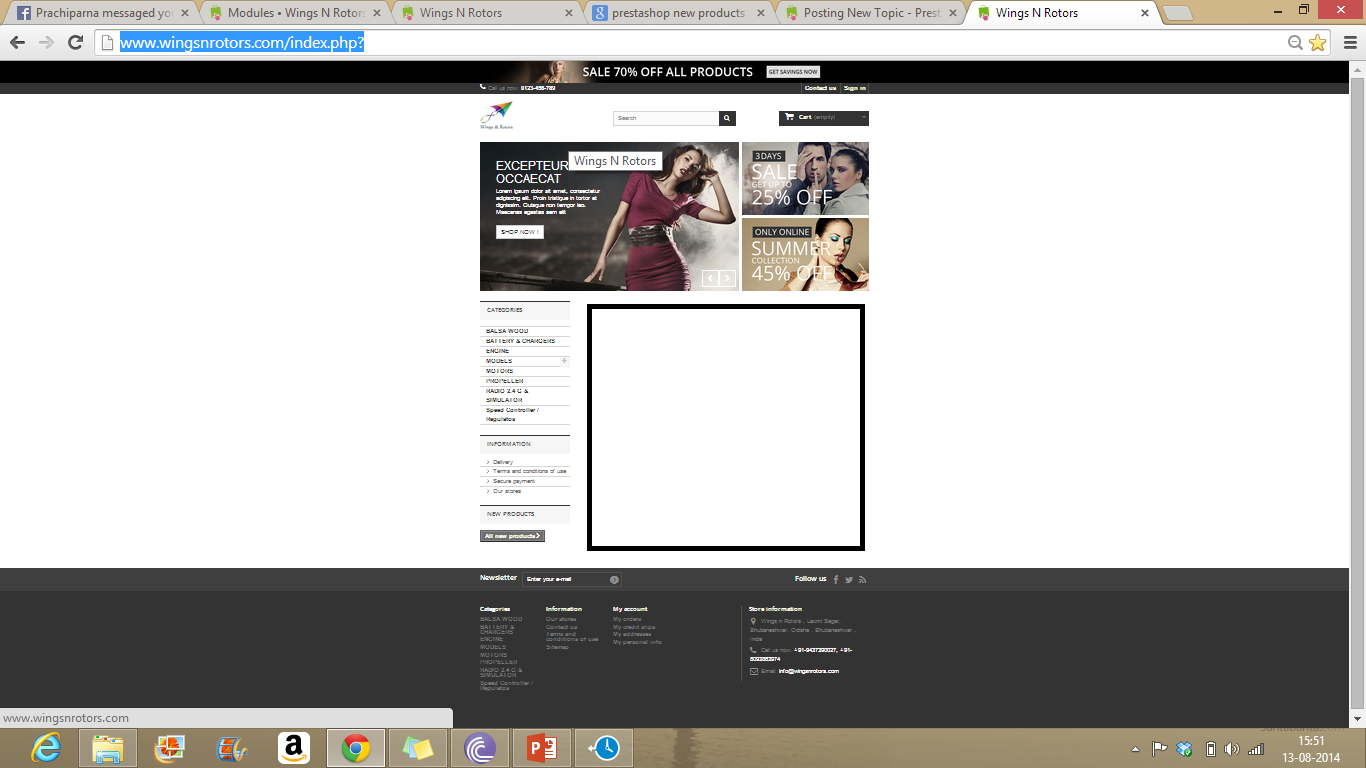Open the PROPELLER category in sidebar
The image size is (1366, 768).
coord(505,381)
